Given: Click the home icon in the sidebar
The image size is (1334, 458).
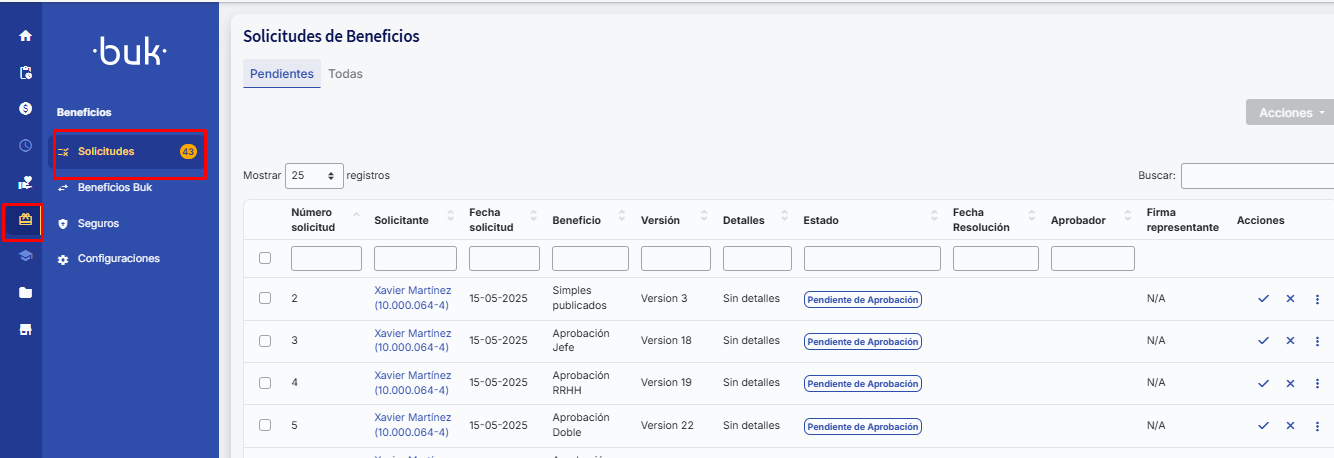Looking at the screenshot, I should point(26,36).
